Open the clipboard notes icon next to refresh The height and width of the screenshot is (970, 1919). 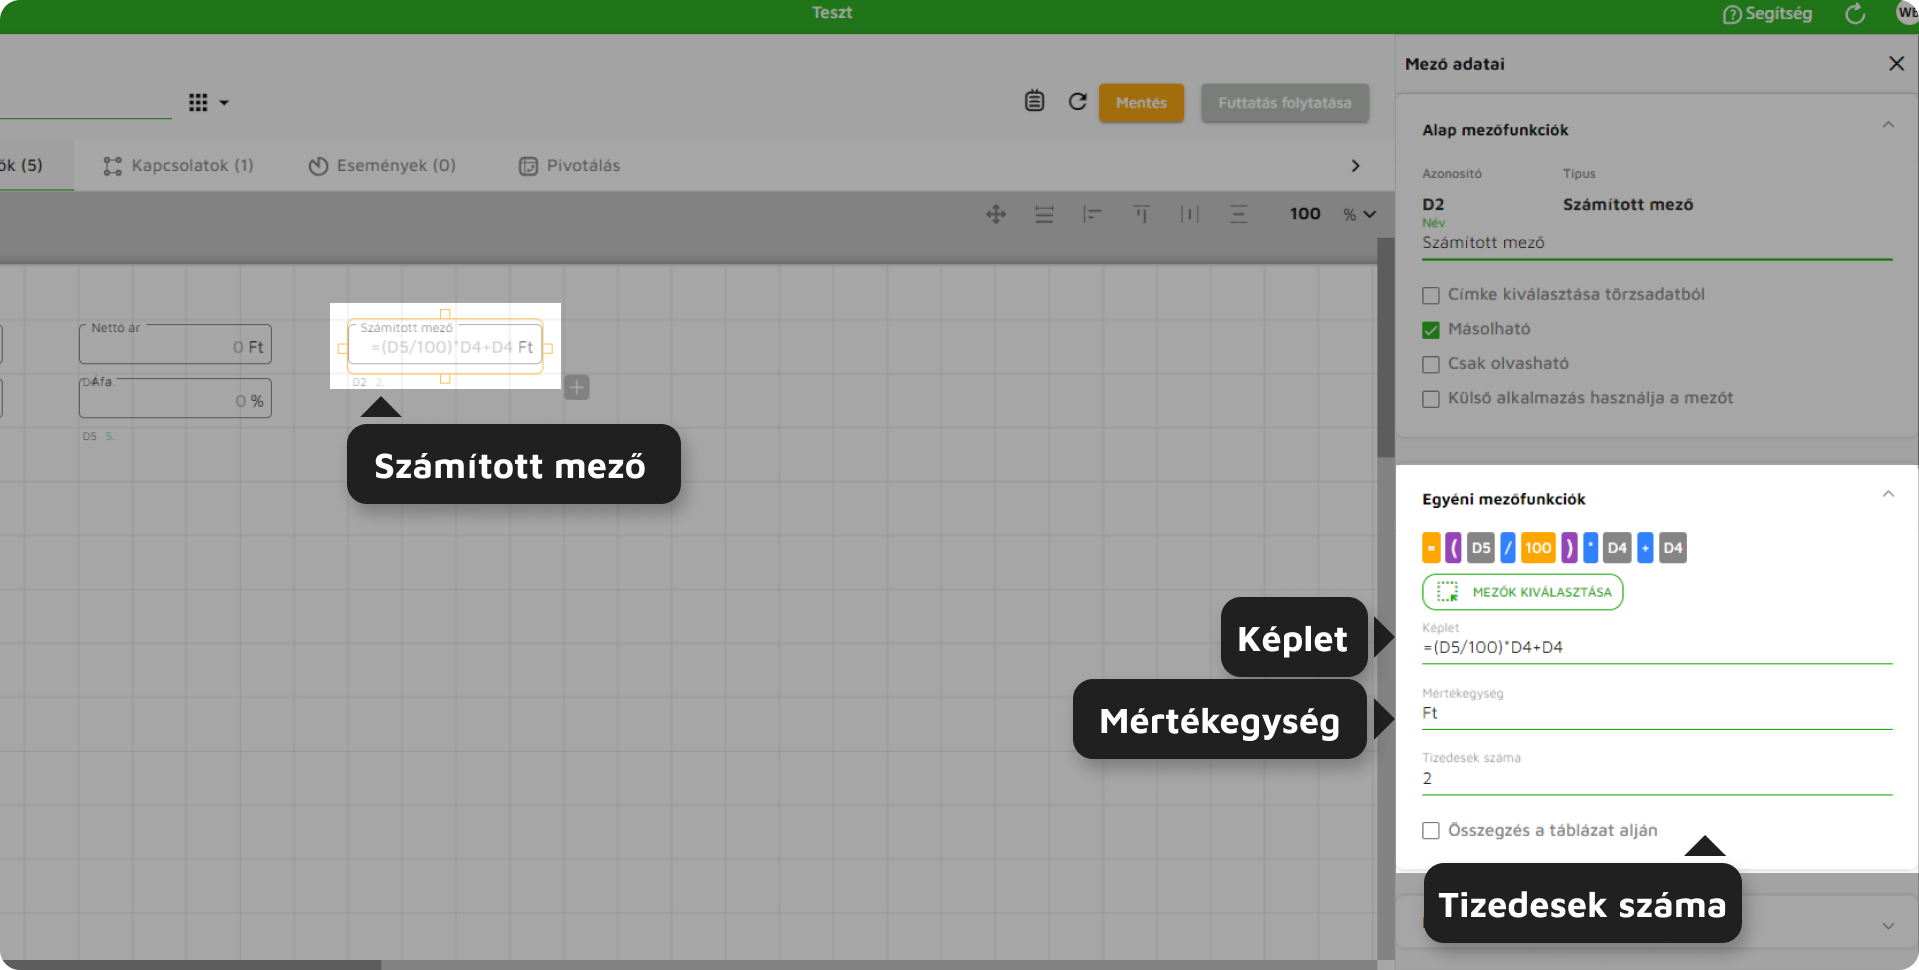[x=1034, y=101]
